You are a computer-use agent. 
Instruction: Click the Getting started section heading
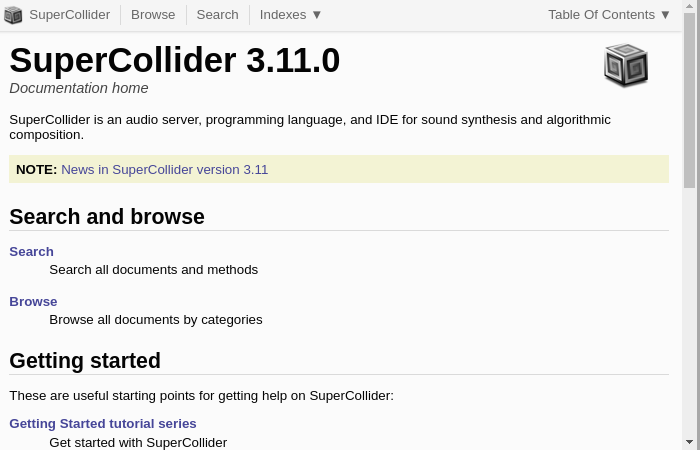pyautogui.click(x=85, y=360)
